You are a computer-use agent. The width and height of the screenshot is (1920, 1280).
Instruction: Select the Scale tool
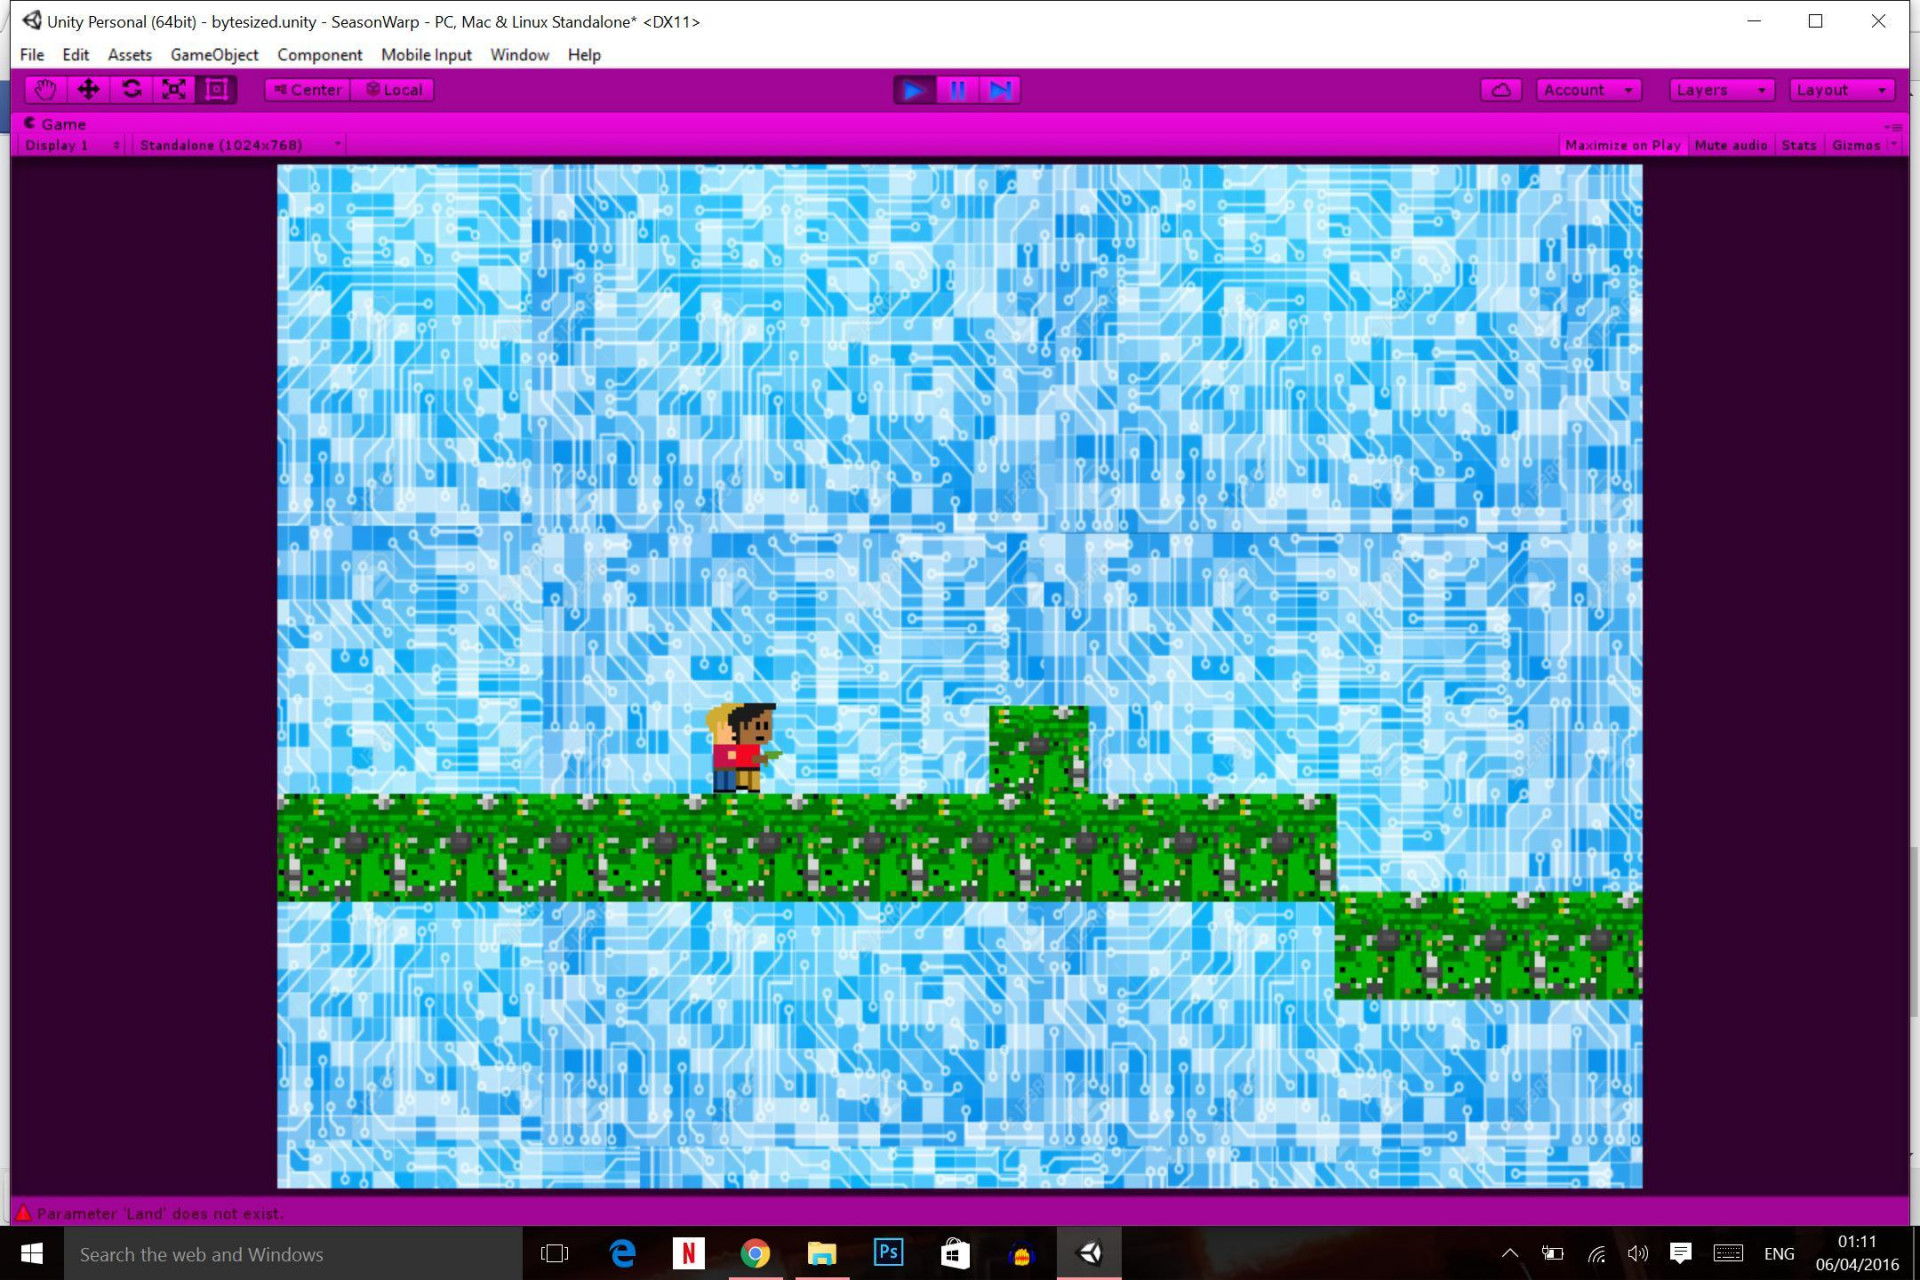[x=174, y=90]
